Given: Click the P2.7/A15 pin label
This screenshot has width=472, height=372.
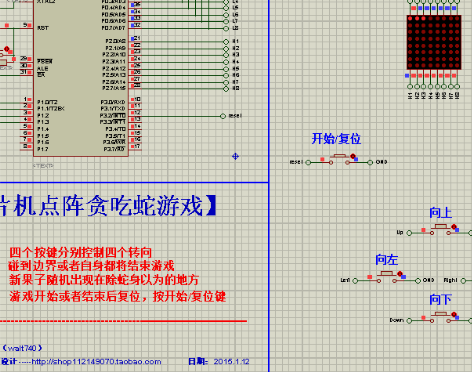Looking at the screenshot, I should click(114, 88).
